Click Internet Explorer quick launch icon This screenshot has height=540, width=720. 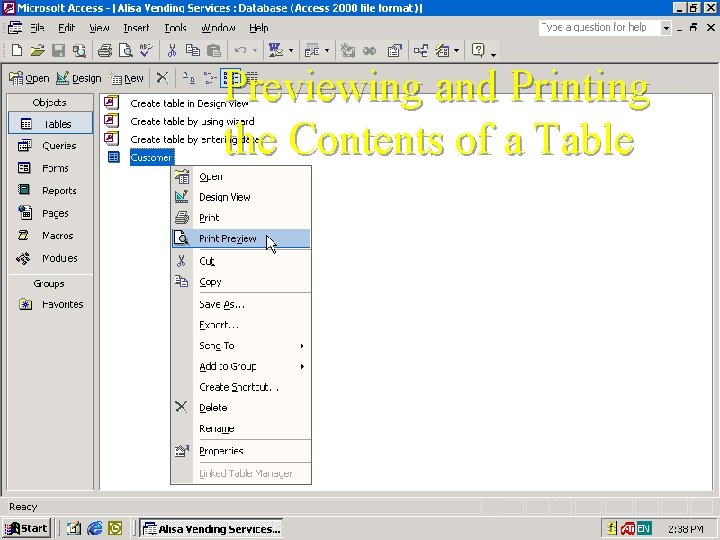click(x=95, y=529)
